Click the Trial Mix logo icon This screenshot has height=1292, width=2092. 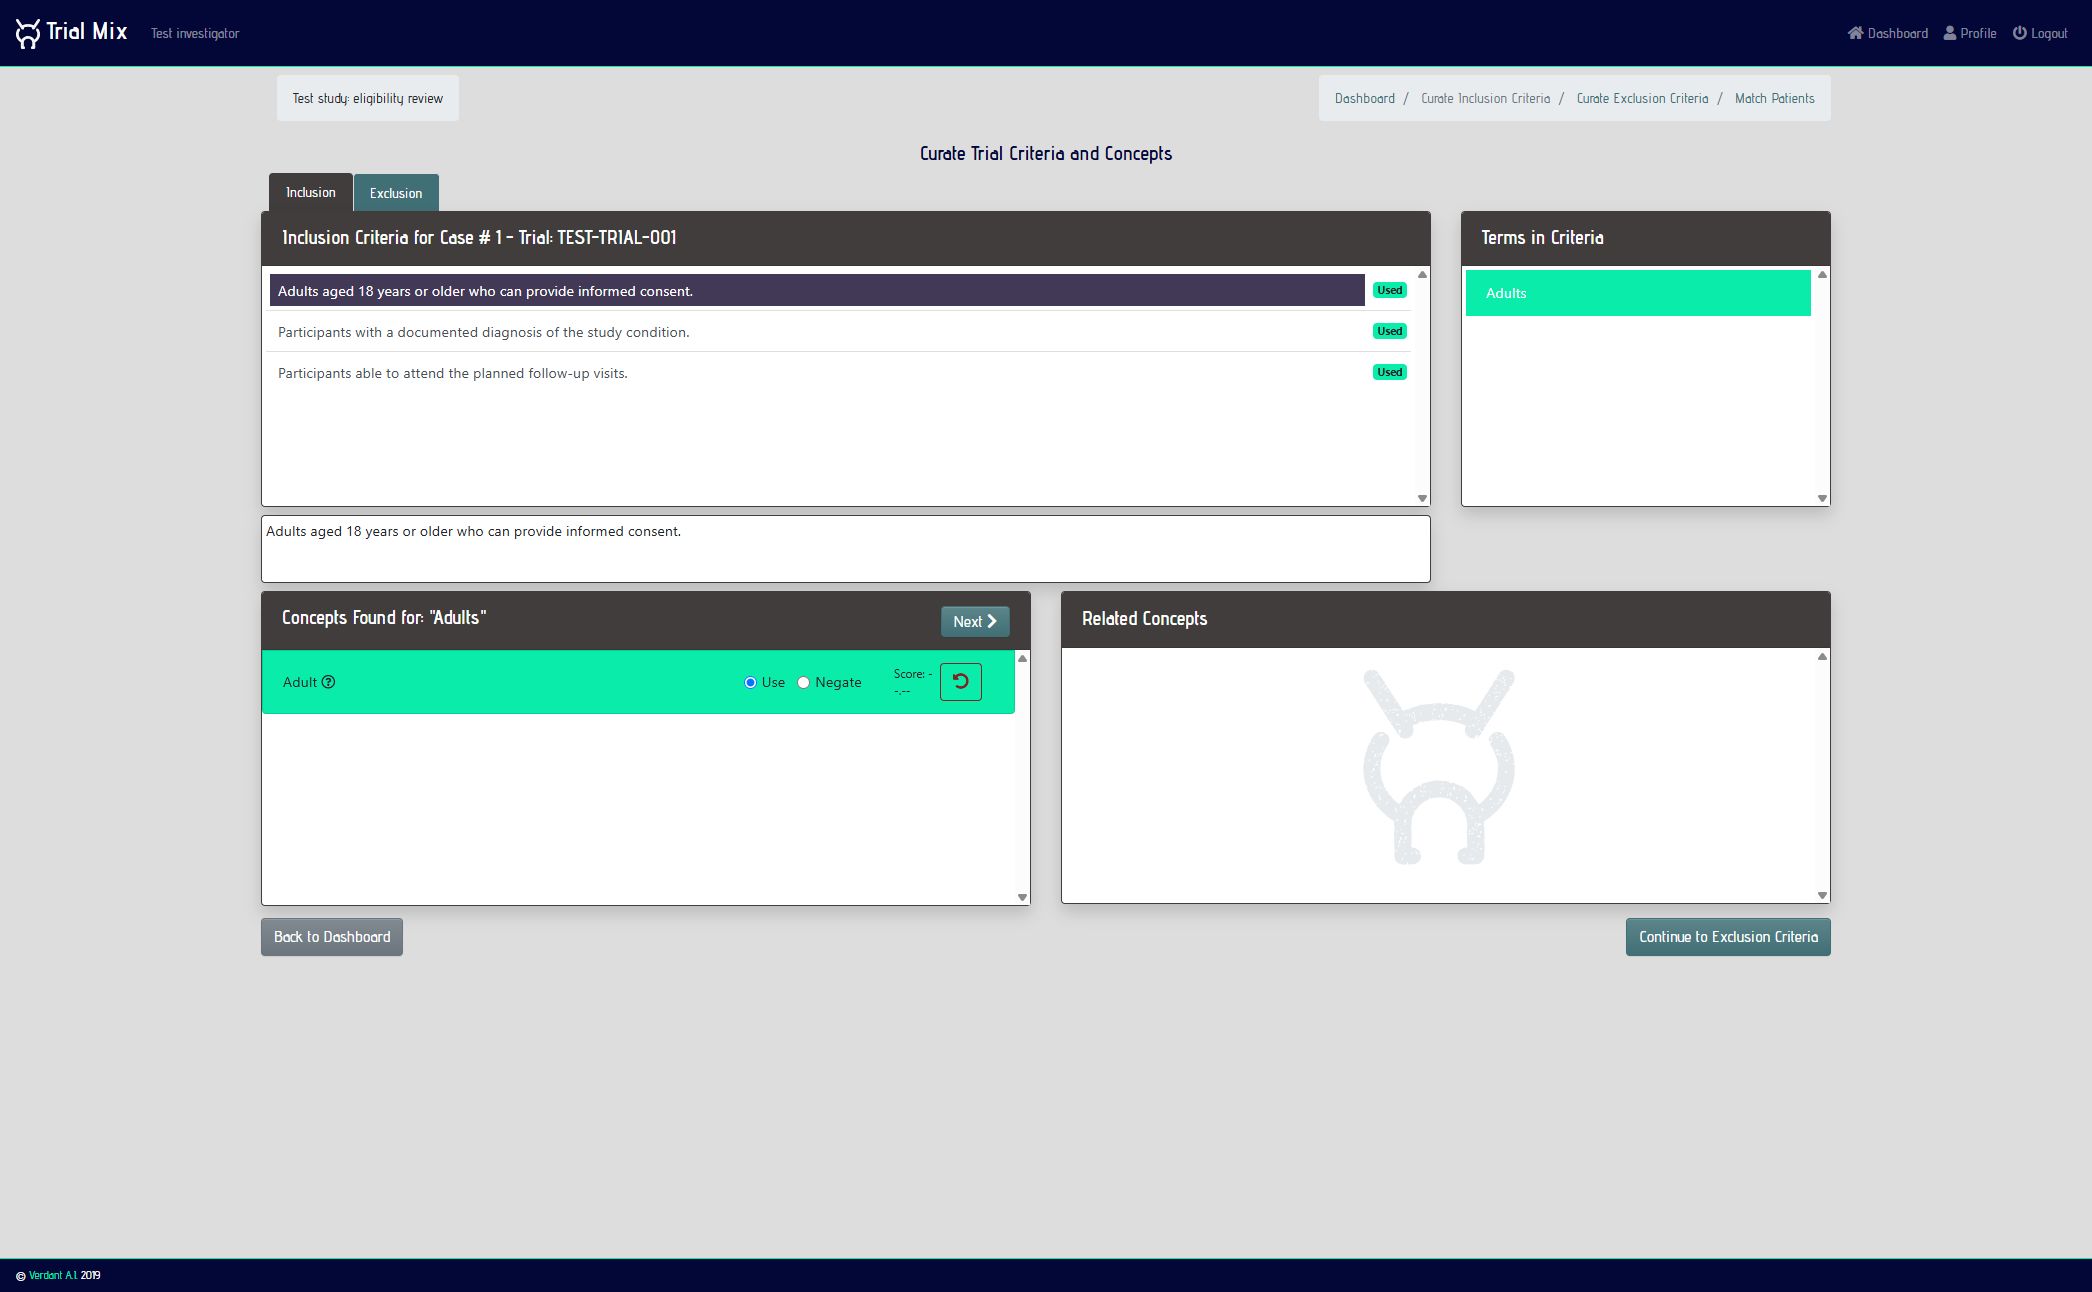(28, 33)
